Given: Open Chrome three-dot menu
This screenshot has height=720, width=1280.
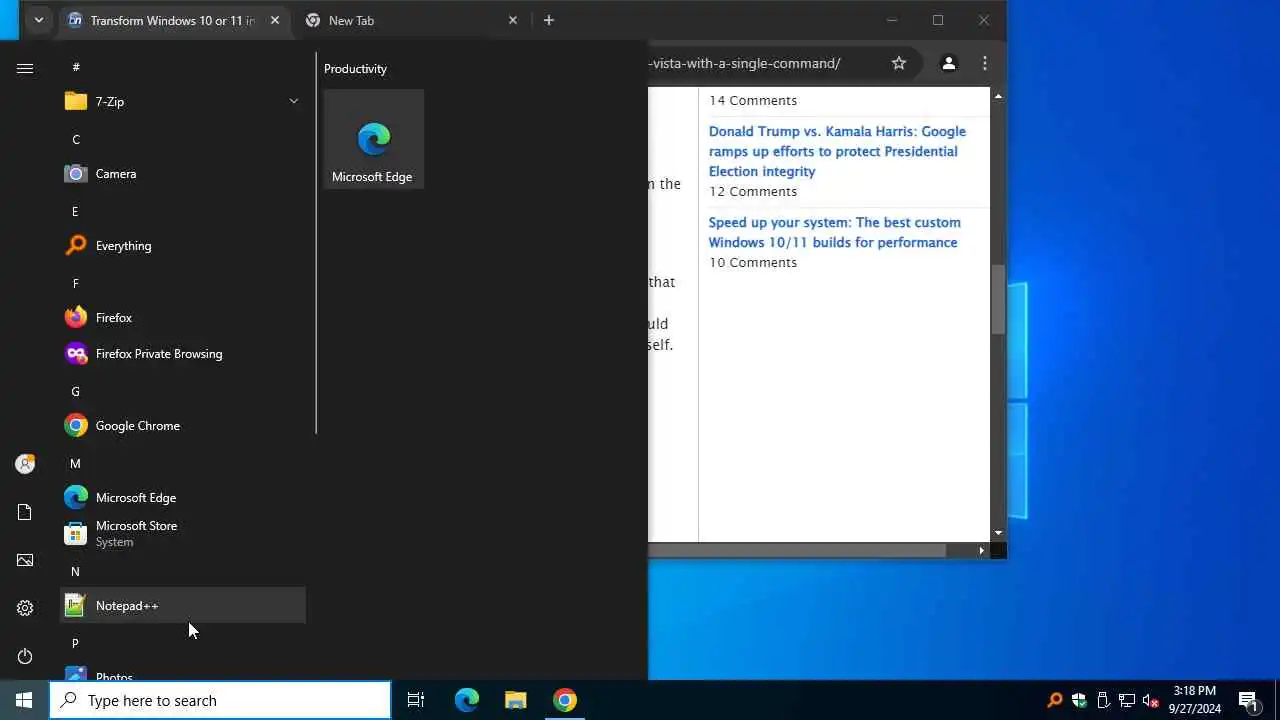Looking at the screenshot, I should pyautogui.click(x=985, y=63).
